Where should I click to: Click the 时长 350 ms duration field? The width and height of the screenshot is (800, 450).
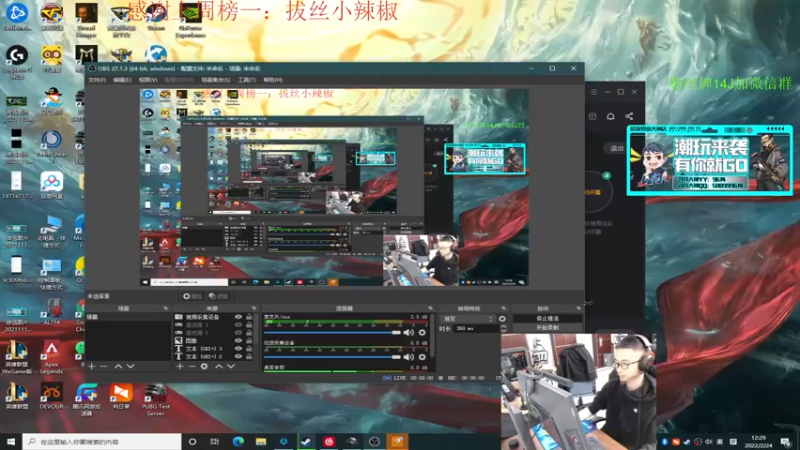coord(476,329)
